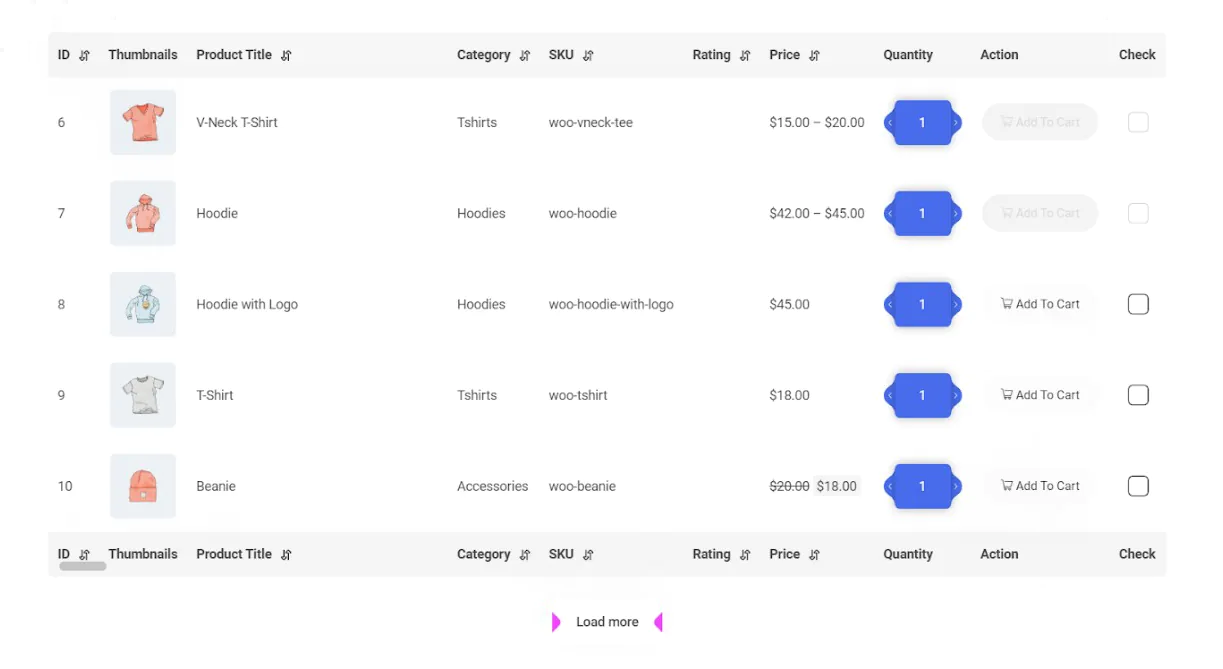Click the Category header to sort products
This screenshot has width=1223, height=669.
point(483,55)
